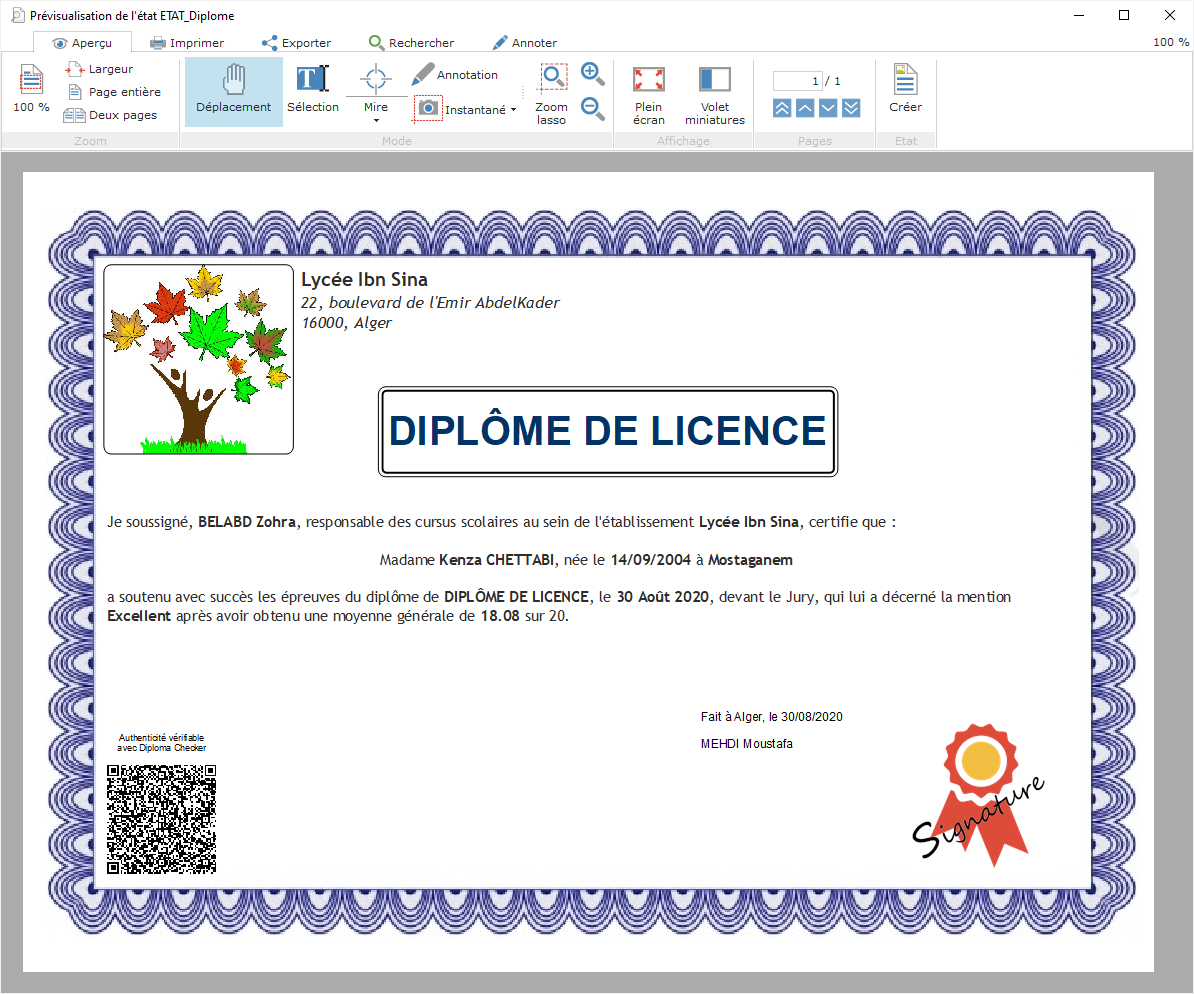Image resolution: width=1194 pixels, height=994 pixels.
Task: Select the Annotation pencil tool
Action: coord(455,75)
